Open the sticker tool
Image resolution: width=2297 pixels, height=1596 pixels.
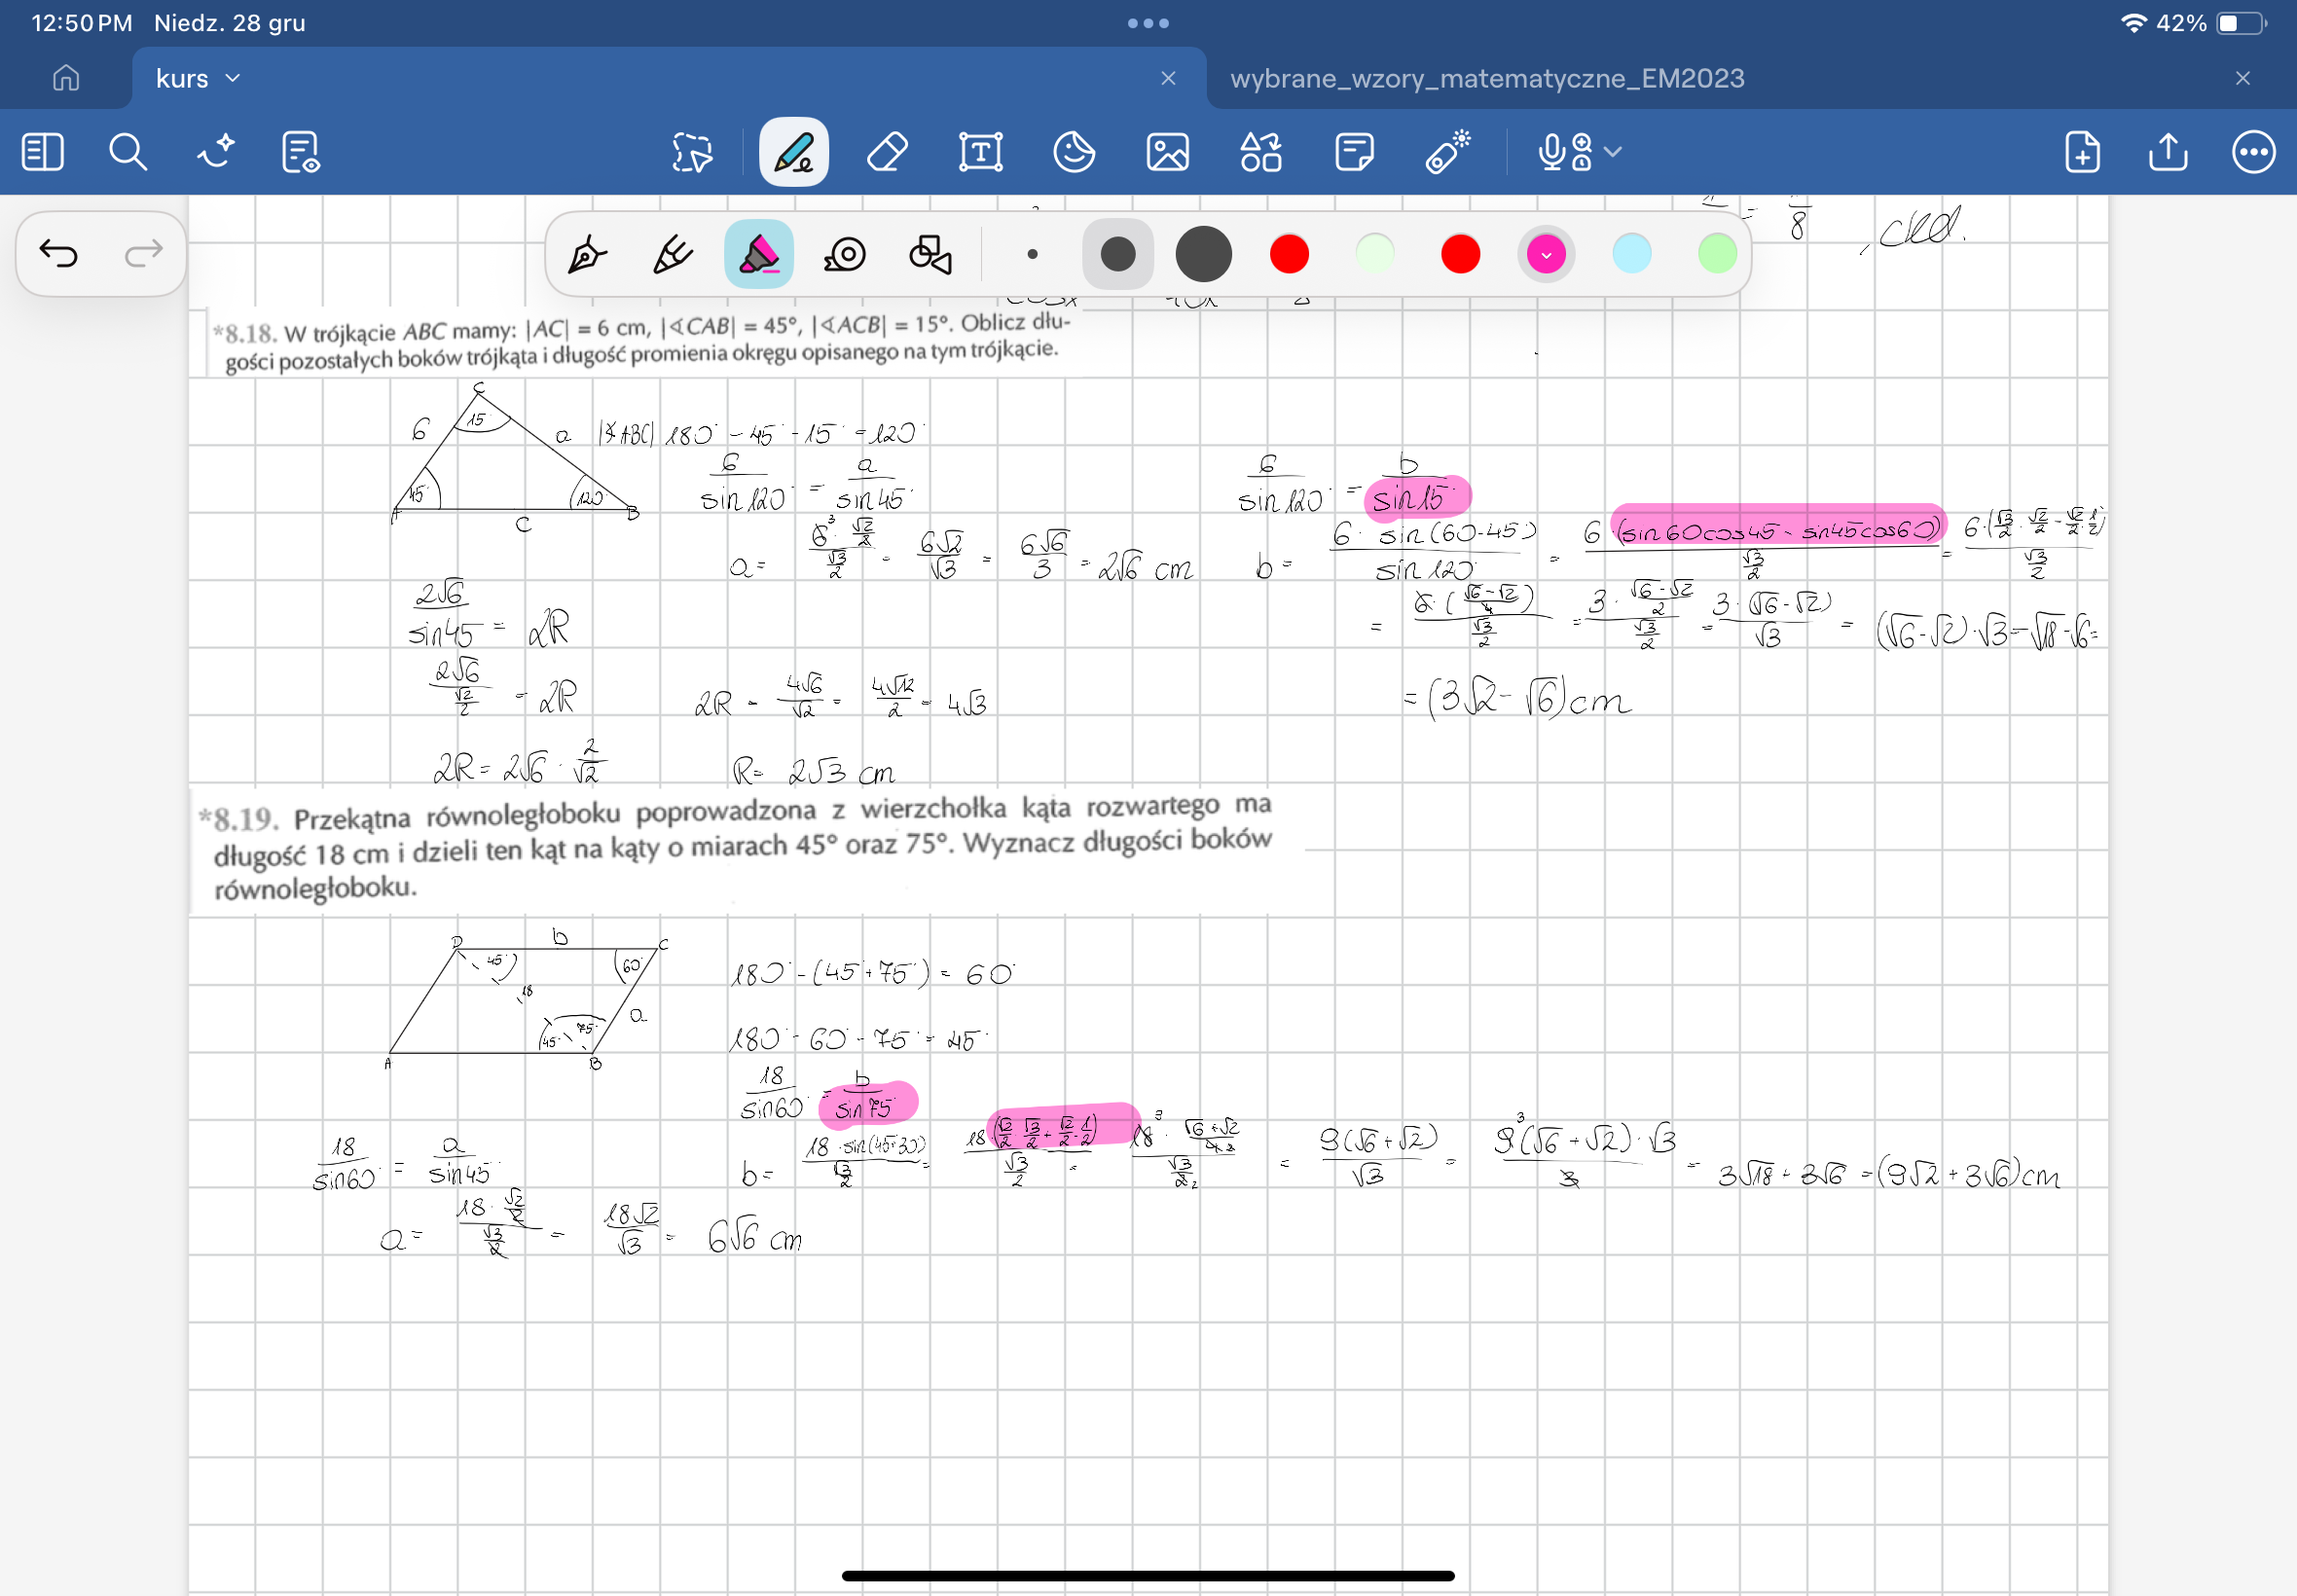click(1074, 153)
